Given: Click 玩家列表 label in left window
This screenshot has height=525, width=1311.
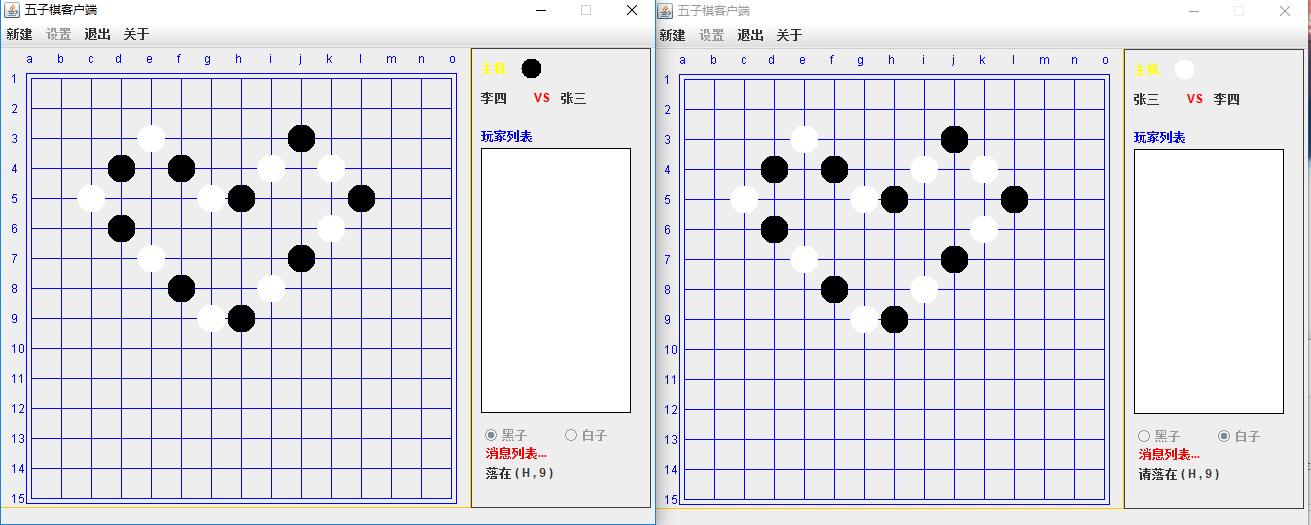Looking at the screenshot, I should tap(506, 136).
